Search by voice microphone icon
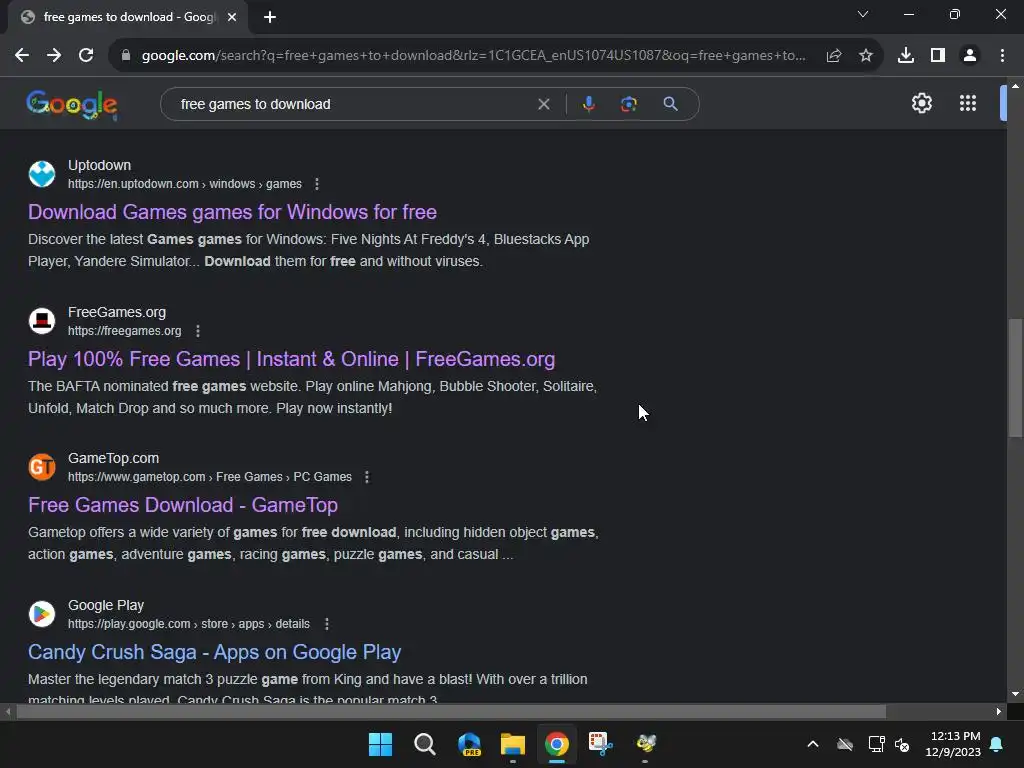The height and width of the screenshot is (768, 1024). 588,104
